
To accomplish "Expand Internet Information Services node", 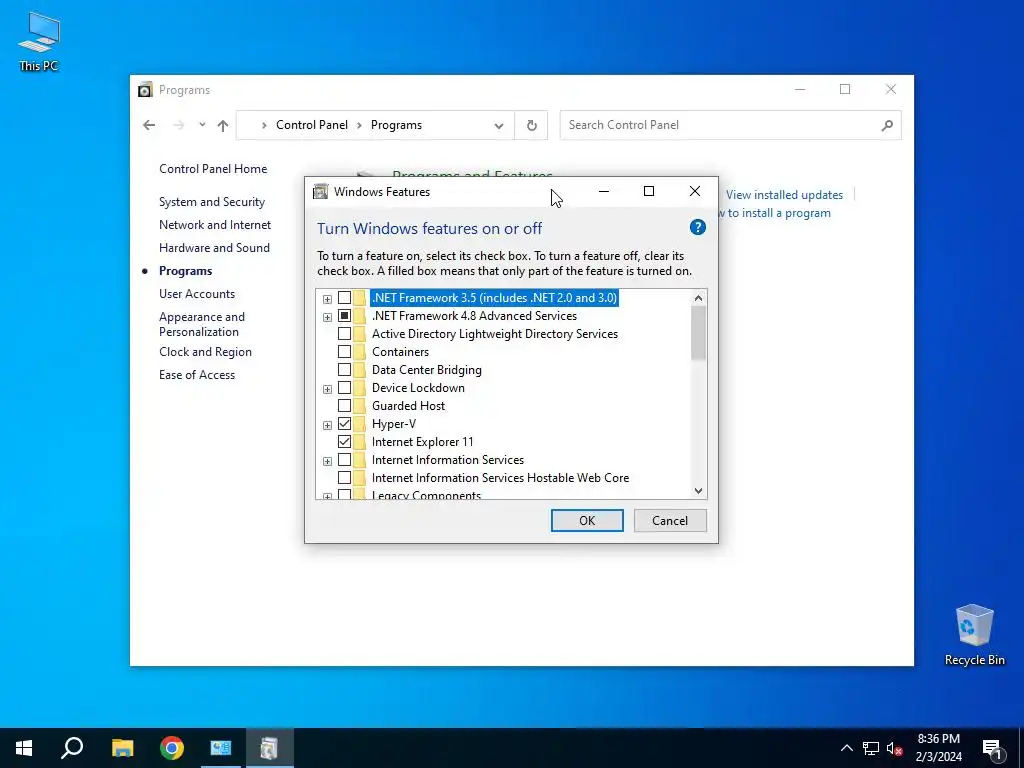I will point(327,461).
